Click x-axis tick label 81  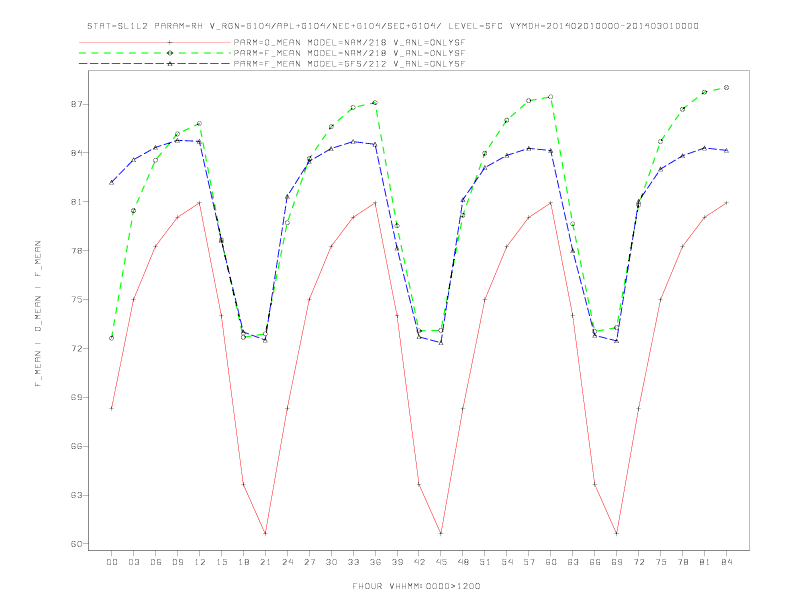705,562
